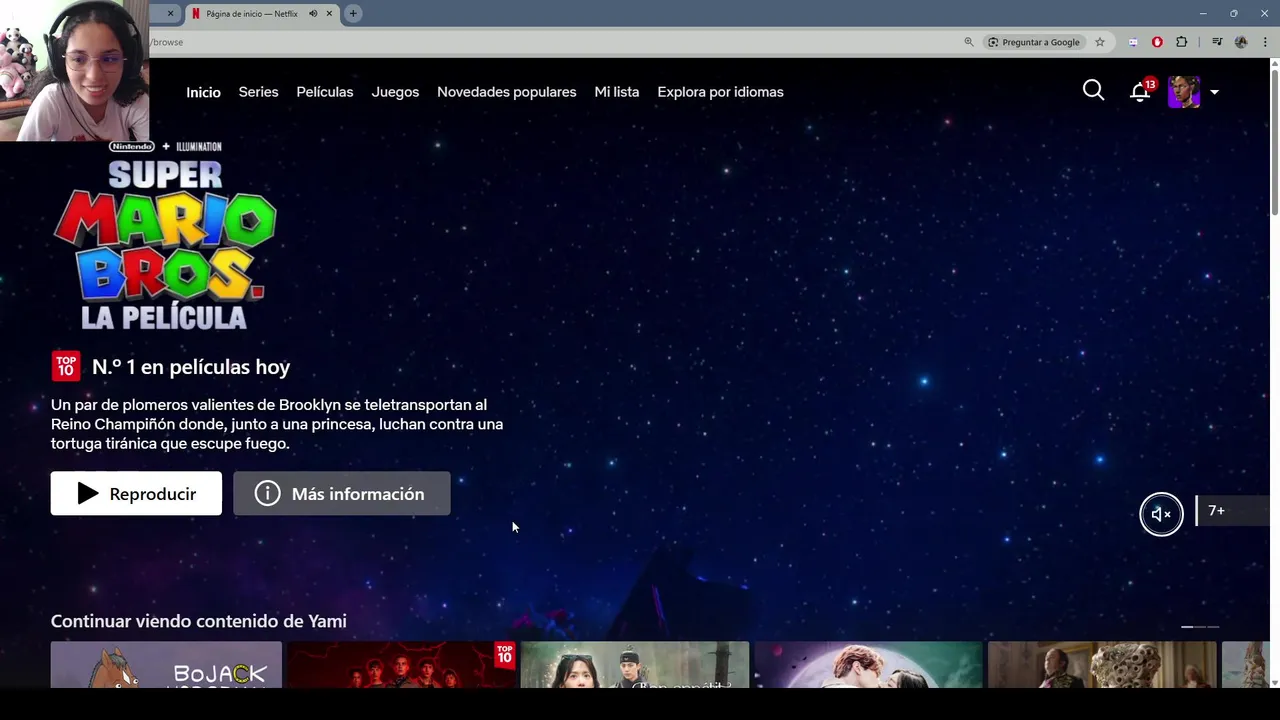Viewport: 1280px width, 720px height.
Task: Click the Google Lens icon in Preguntar a Google
Action: (x=993, y=42)
